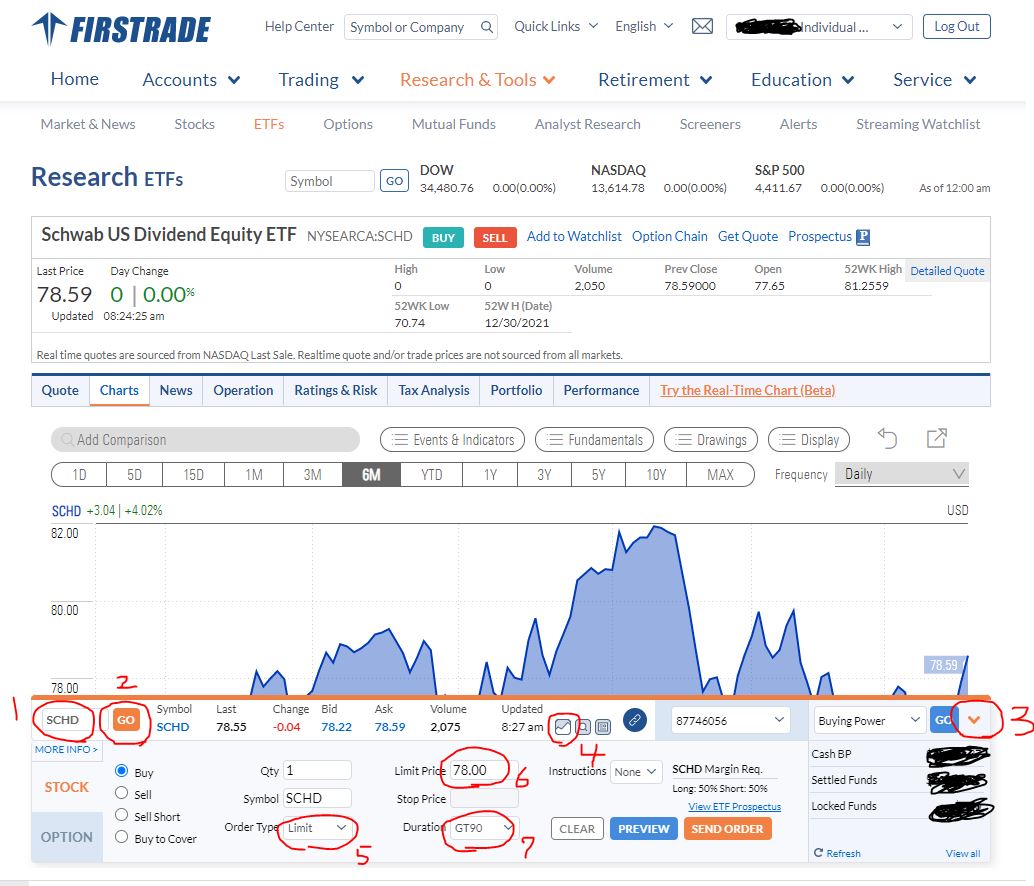Open the Quick Links dropdown
1034x886 pixels.
click(x=556, y=26)
